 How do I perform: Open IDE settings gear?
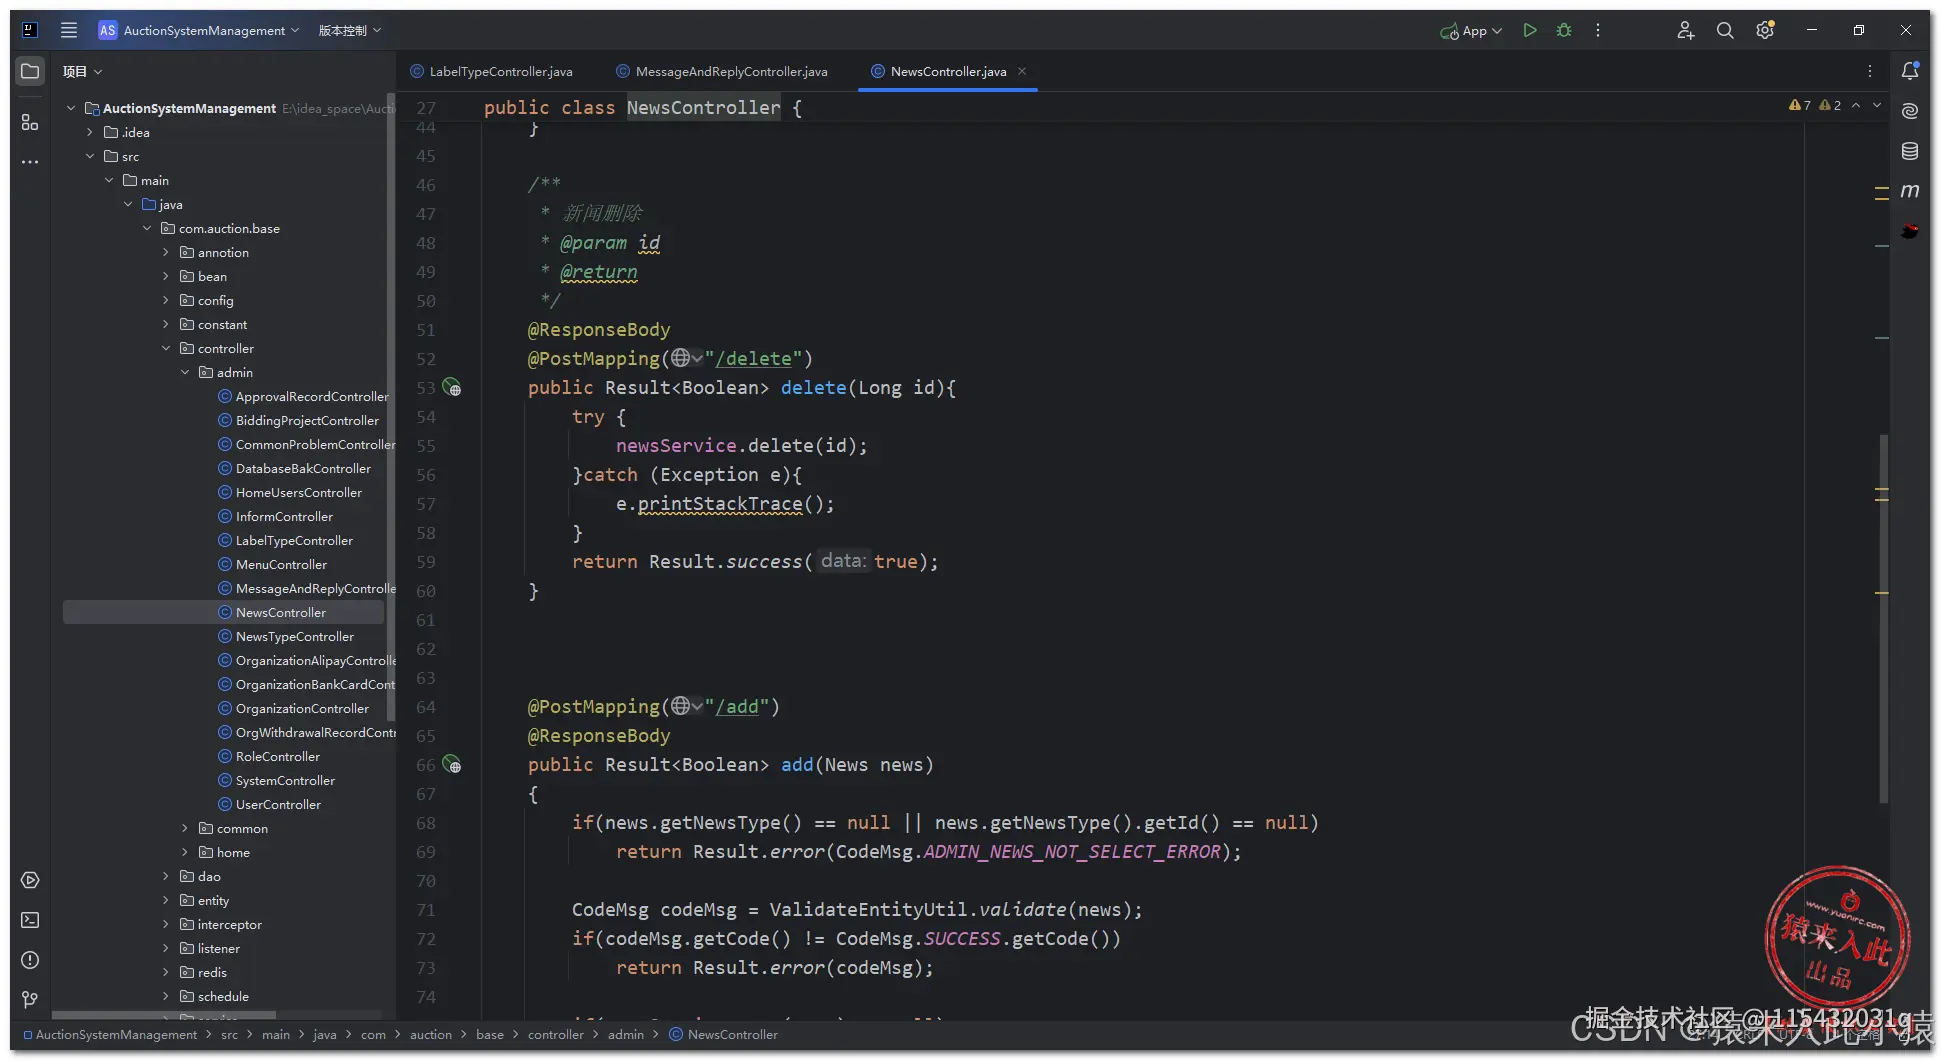1765,30
